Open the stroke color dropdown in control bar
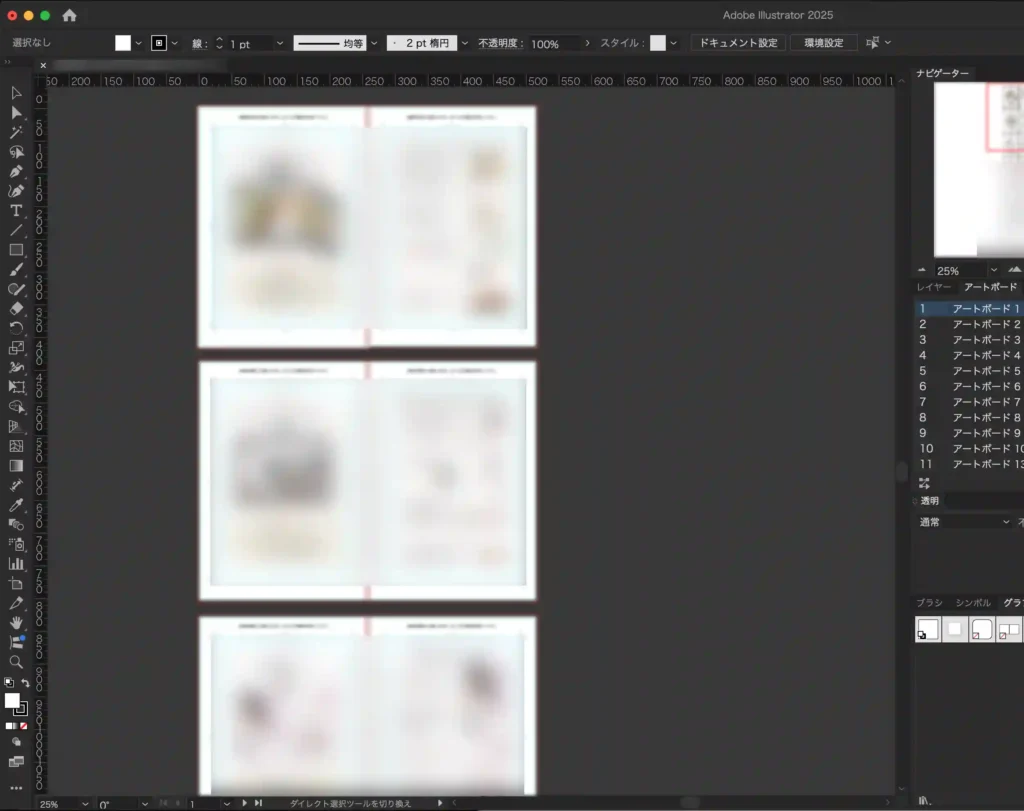Viewport: 1024px width, 811px height. pyautogui.click(x=174, y=43)
